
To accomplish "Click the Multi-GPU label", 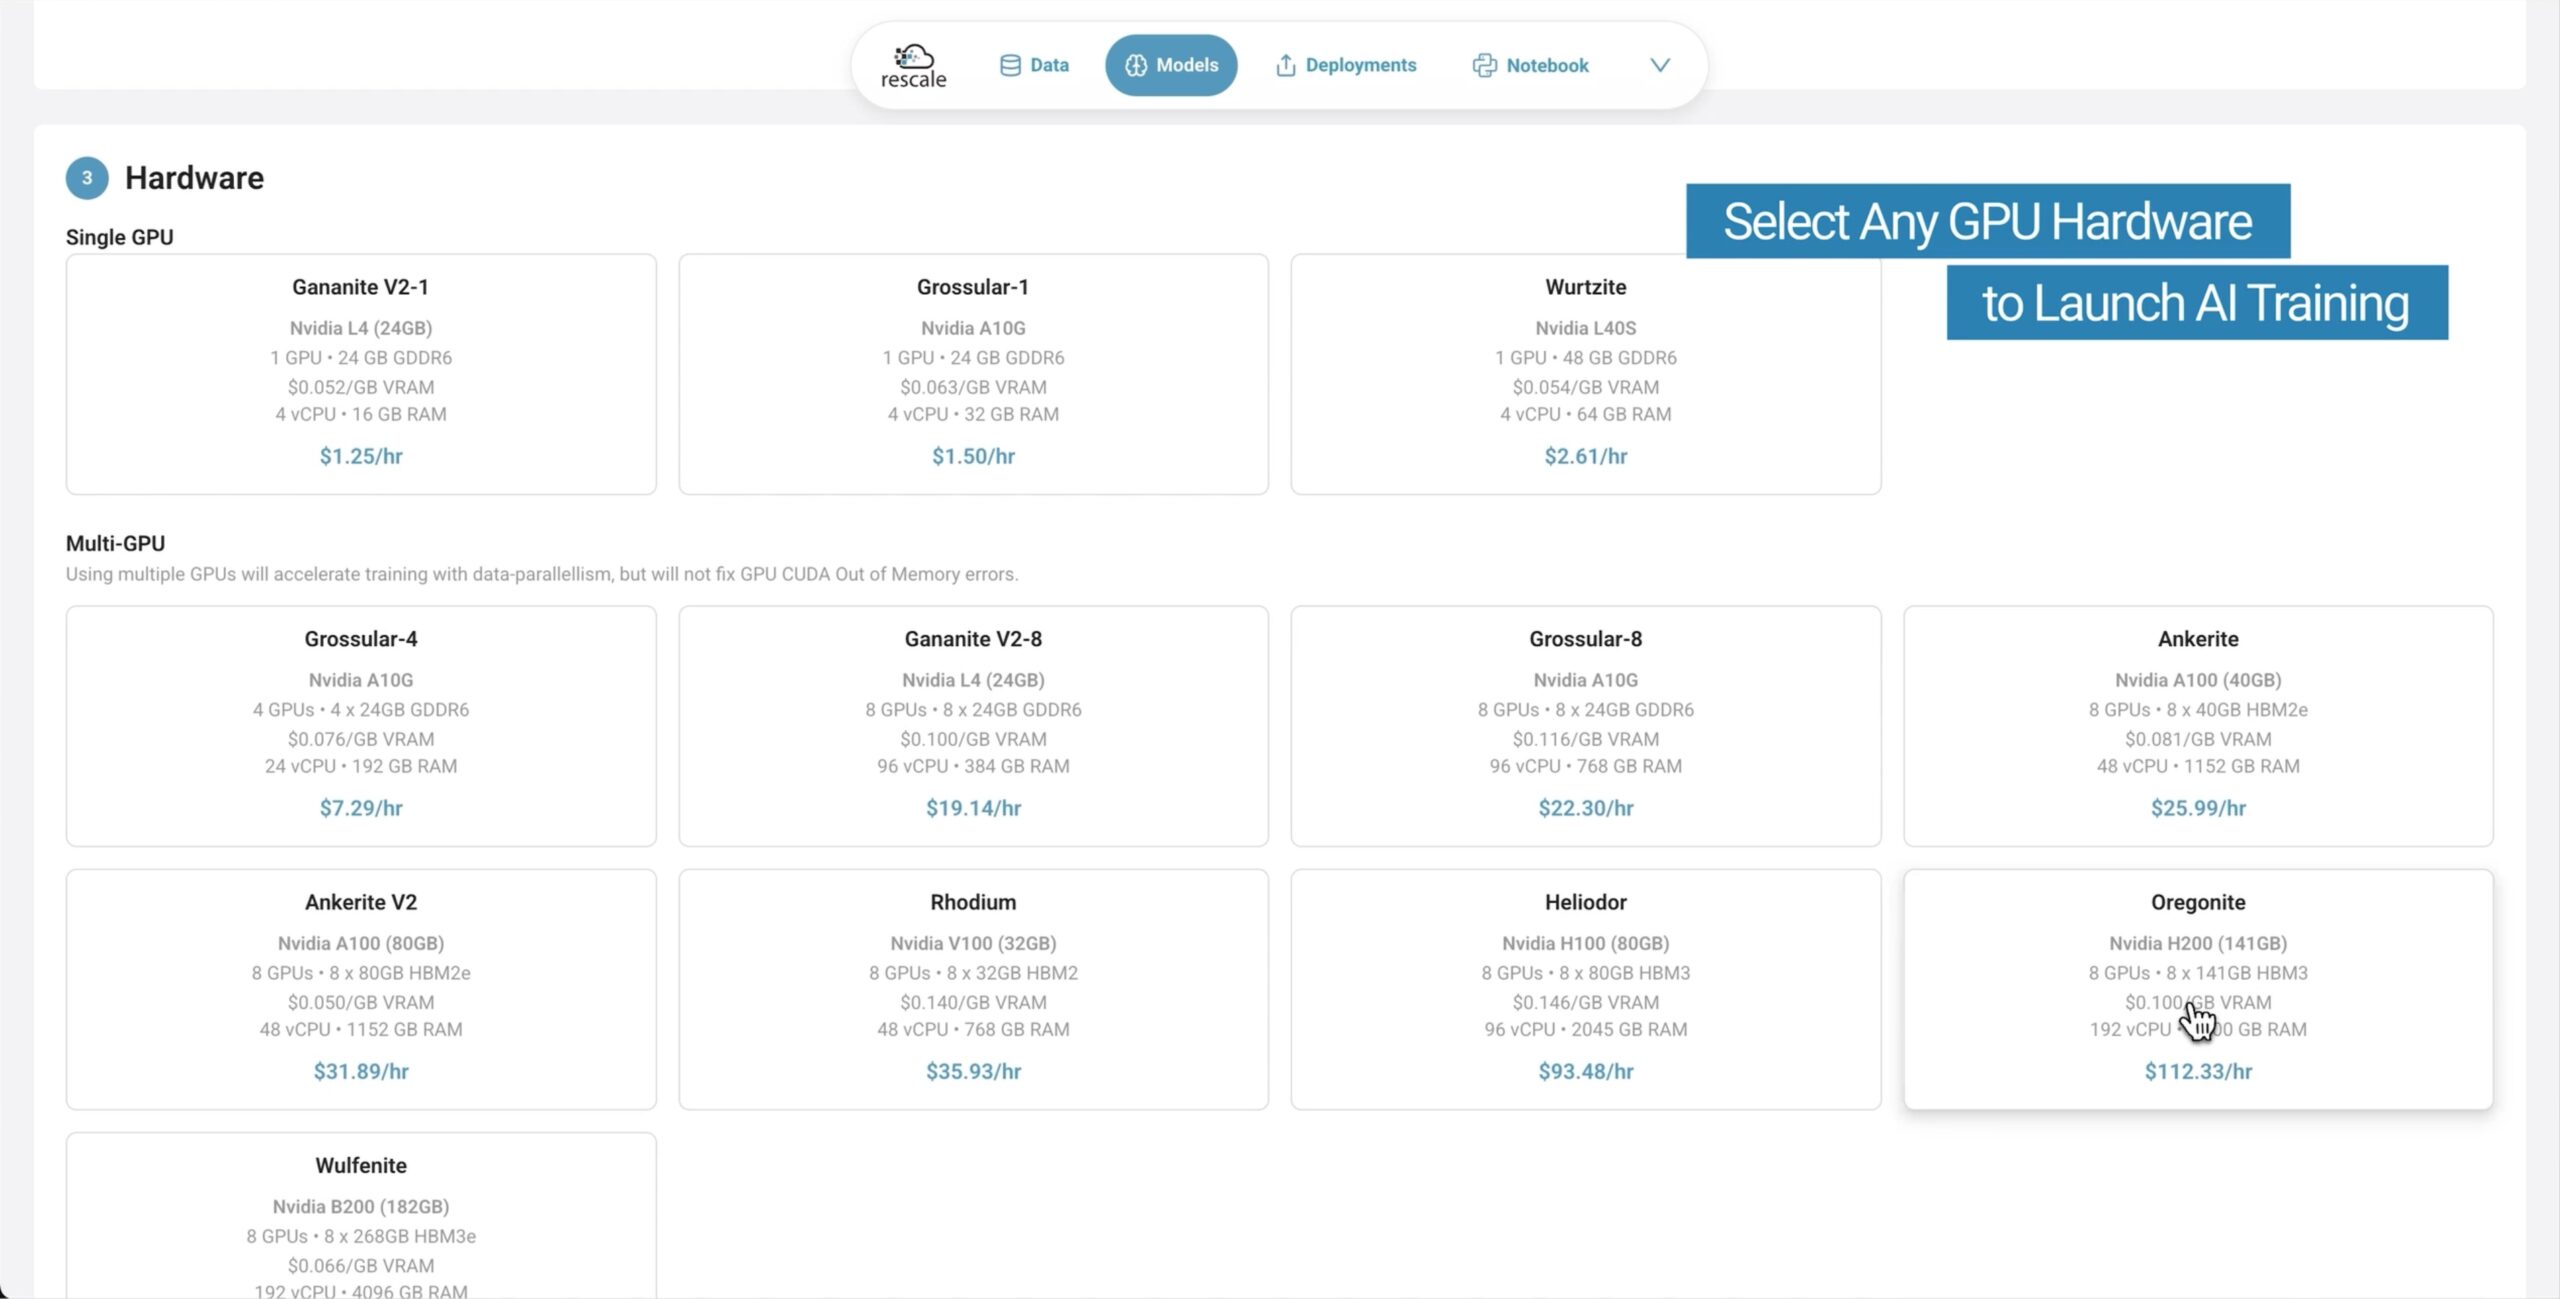I will [x=116, y=543].
